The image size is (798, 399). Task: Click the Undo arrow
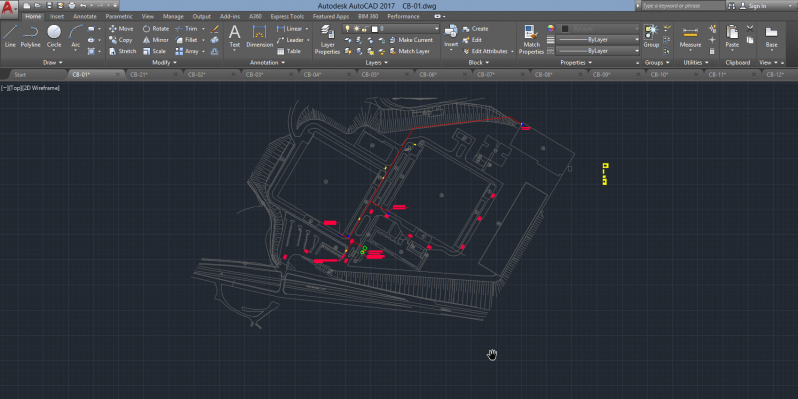pos(83,6)
